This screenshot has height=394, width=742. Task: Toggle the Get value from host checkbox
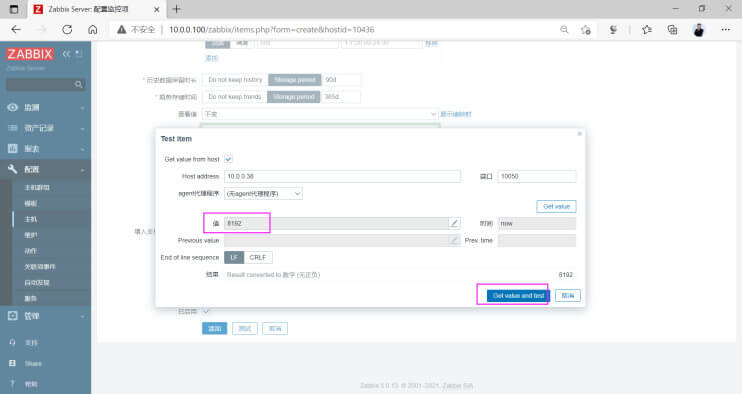click(x=228, y=159)
